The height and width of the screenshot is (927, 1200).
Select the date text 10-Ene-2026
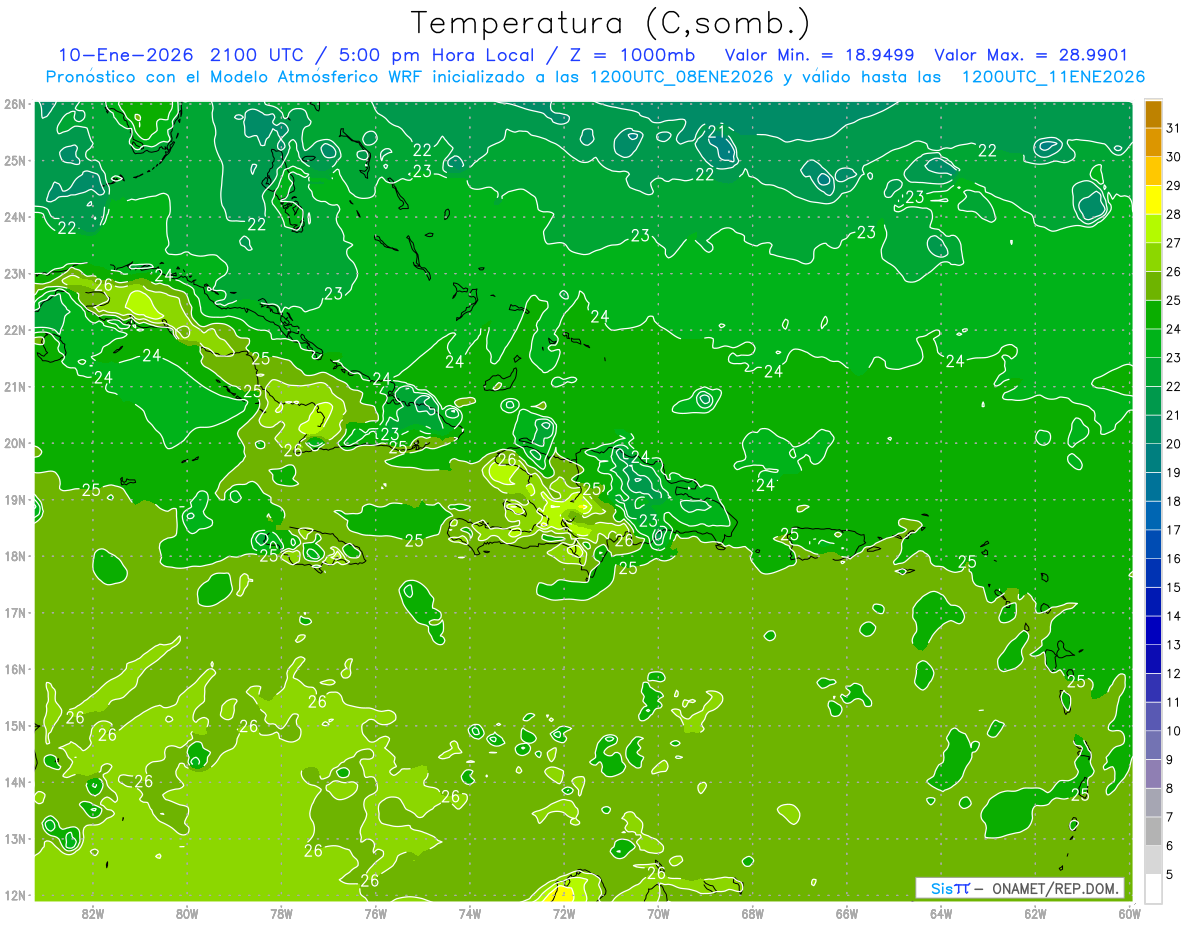tap(125, 55)
